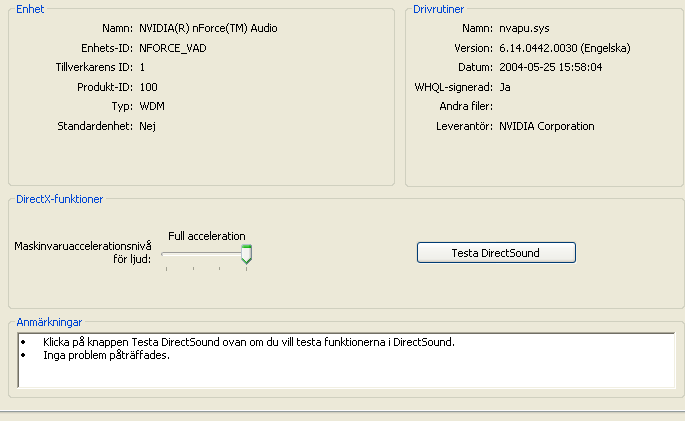Click the Leverantör value NVIDIA Corporation
The image size is (685, 421).
pos(547,126)
